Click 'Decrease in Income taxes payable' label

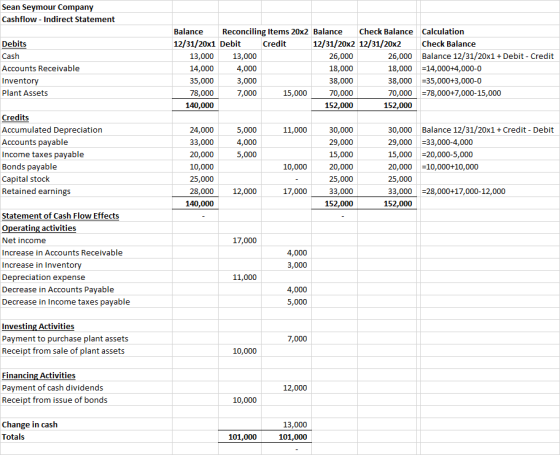(66, 302)
